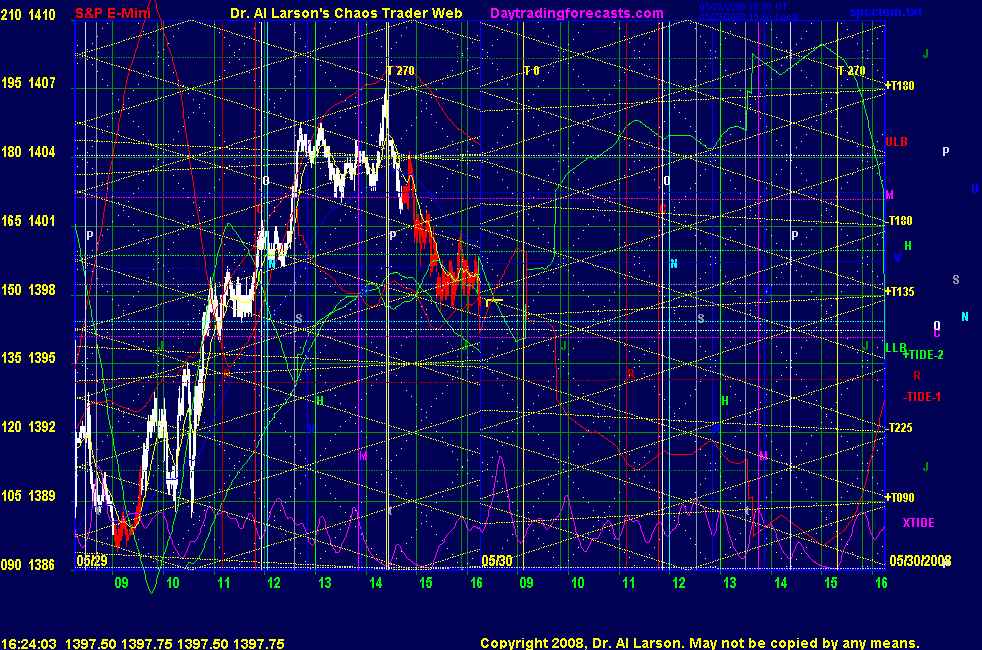The image size is (982, 650).
Task: Click the "+T135" level label
Action: tap(899, 292)
